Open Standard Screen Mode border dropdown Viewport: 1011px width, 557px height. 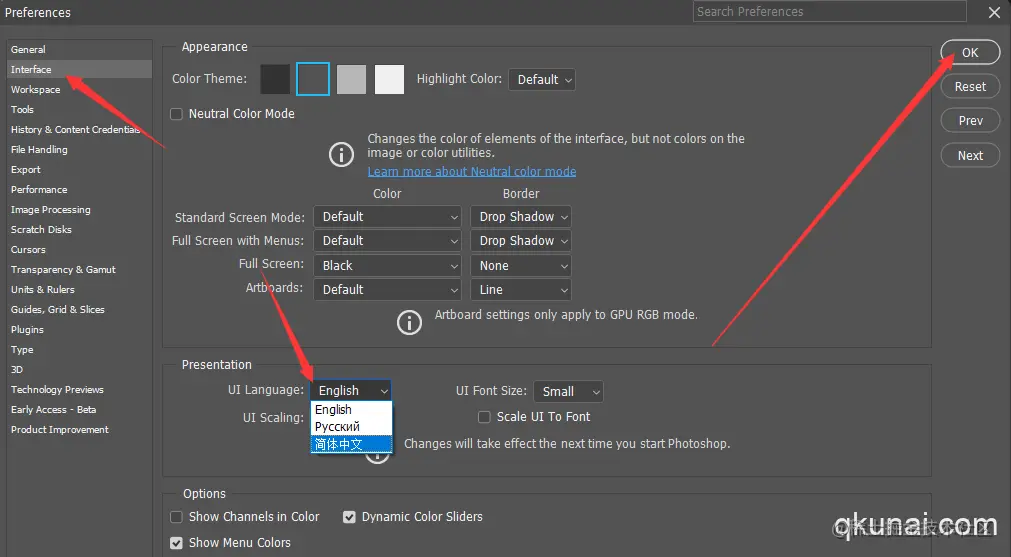521,217
